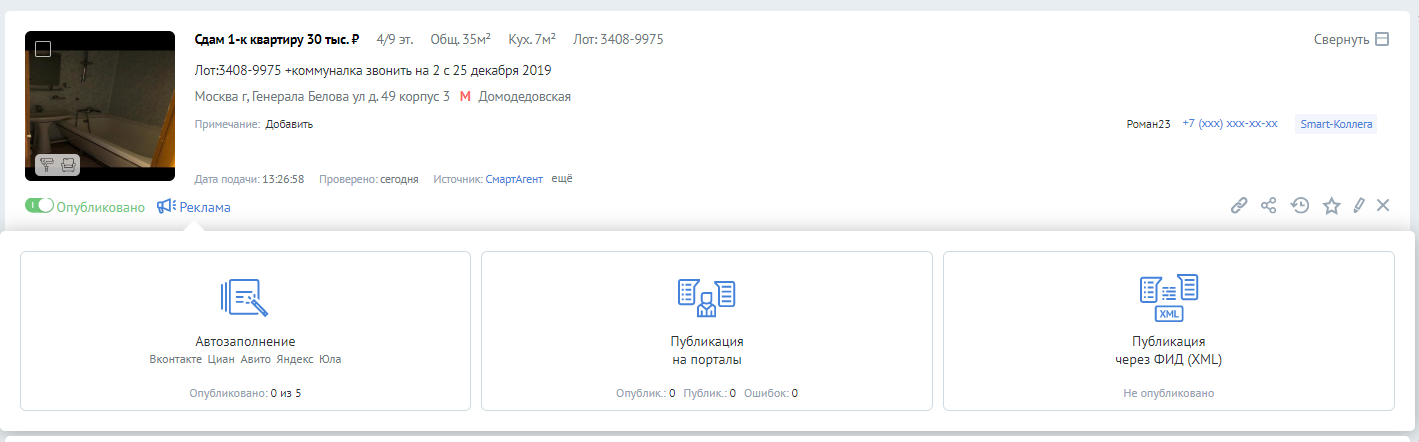Open the Публикация через ФИД (XML) card
This screenshot has height=442, width=1419.
click(1169, 330)
